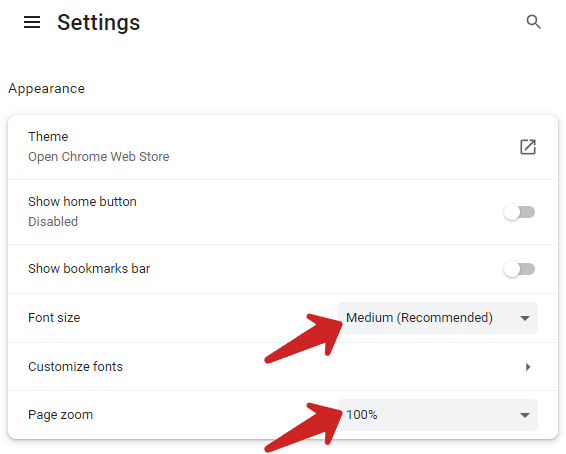566x454 pixels.
Task: Open the Theme external link icon
Action: [528, 147]
